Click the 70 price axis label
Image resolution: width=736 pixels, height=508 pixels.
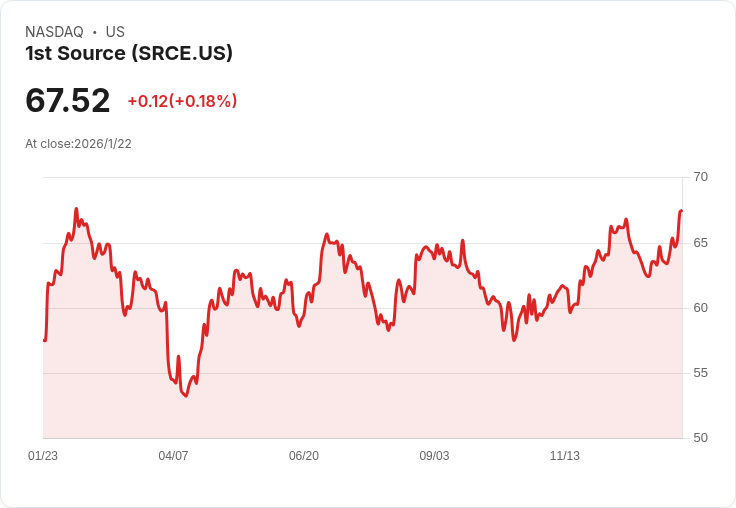pyautogui.click(x=700, y=177)
